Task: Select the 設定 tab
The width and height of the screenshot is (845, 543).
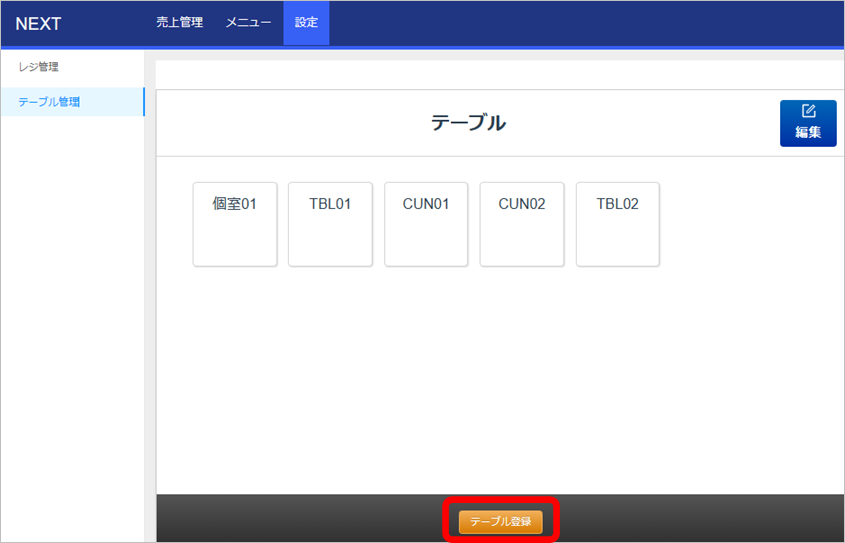Action: click(x=306, y=23)
